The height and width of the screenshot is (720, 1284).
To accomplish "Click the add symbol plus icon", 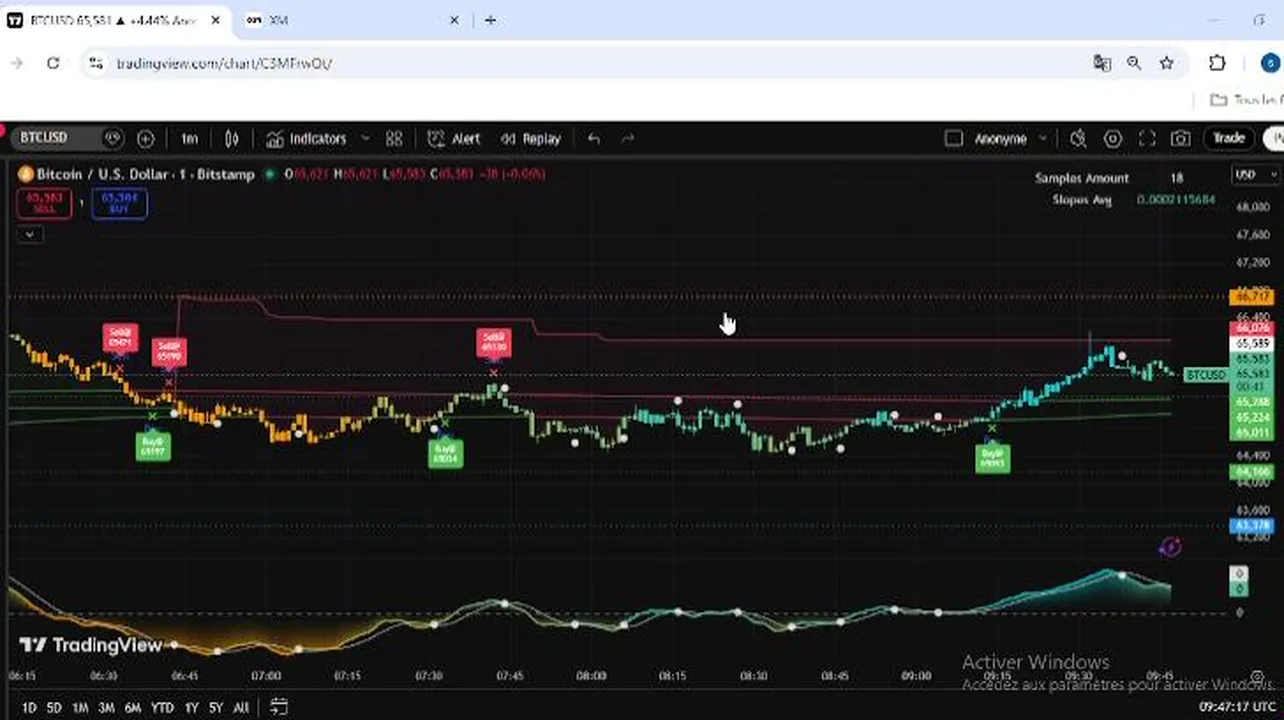I will tap(146, 139).
